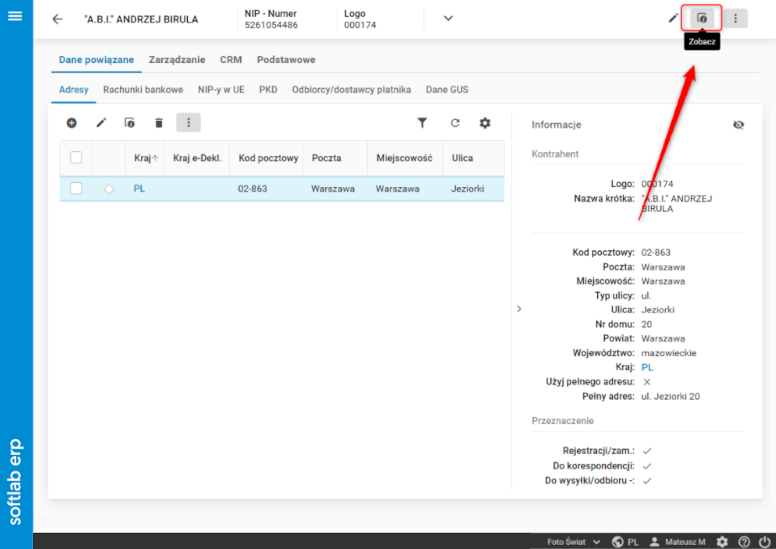
Task: Open PL country link in table row
Action: pyautogui.click(x=139, y=189)
